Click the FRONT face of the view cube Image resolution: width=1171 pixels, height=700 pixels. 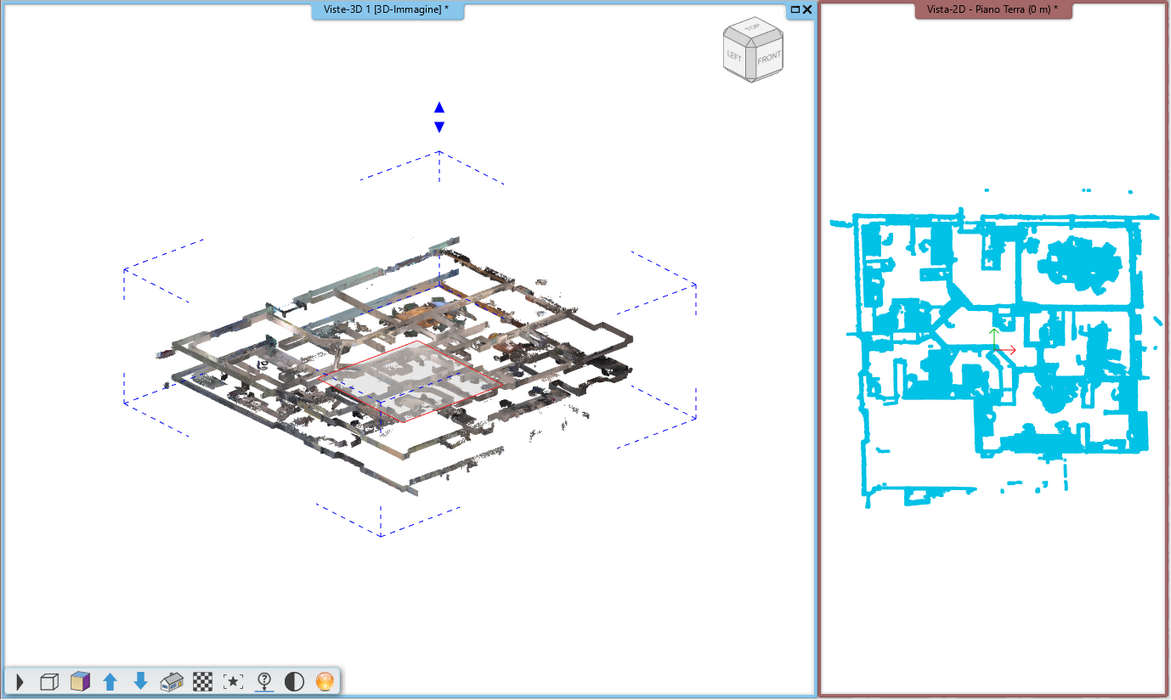(x=768, y=58)
